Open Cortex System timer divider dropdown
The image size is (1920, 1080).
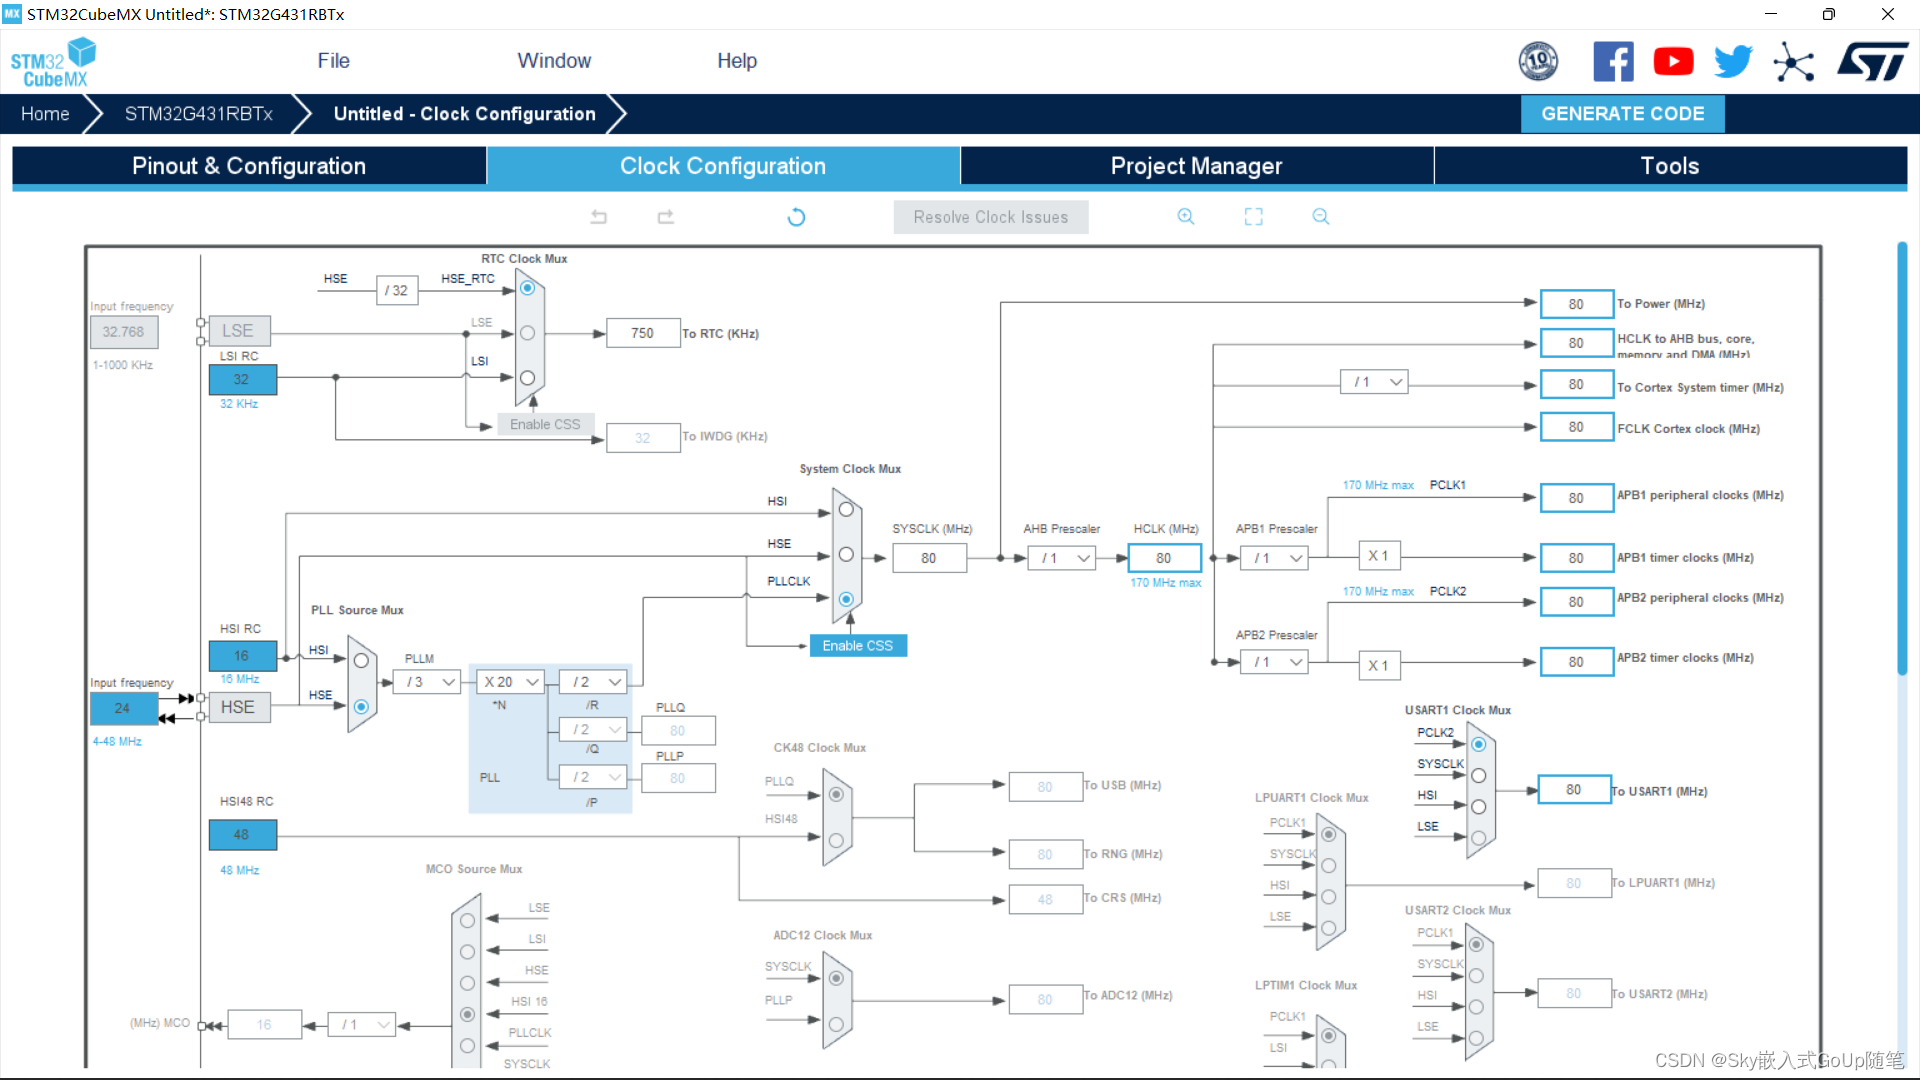point(1374,382)
